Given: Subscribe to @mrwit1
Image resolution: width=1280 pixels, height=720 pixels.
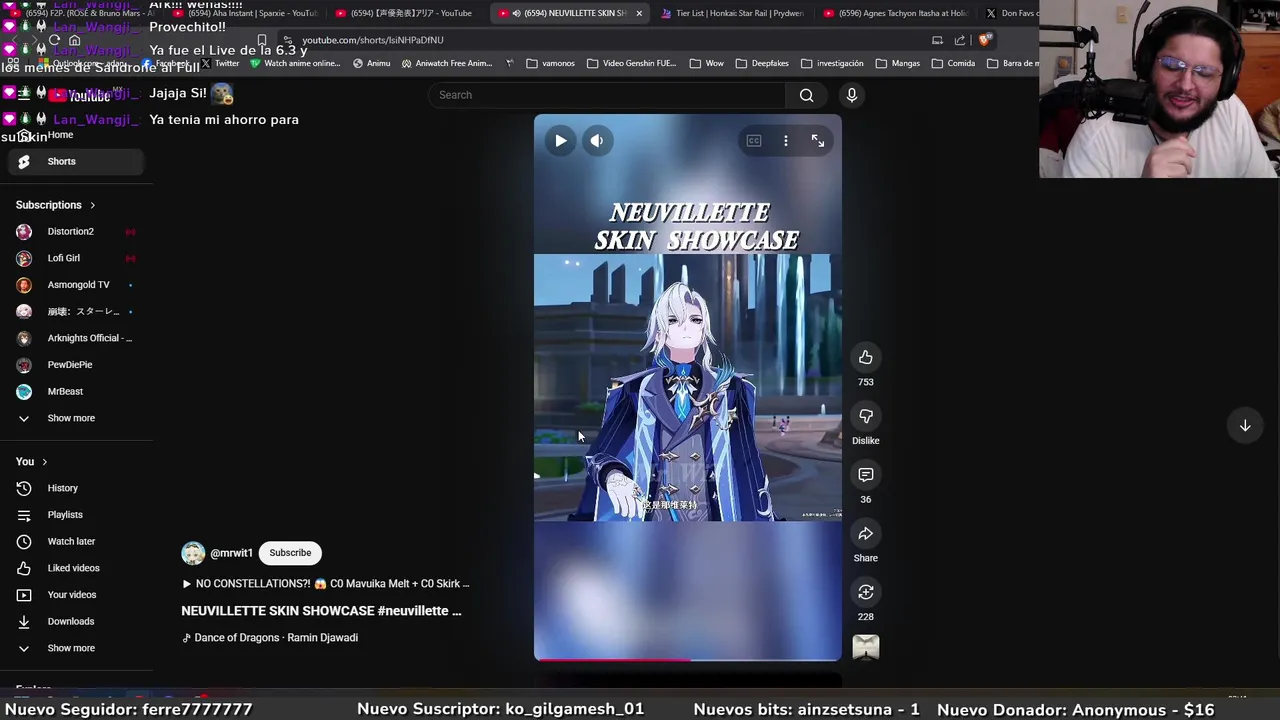Looking at the screenshot, I should [x=290, y=553].
